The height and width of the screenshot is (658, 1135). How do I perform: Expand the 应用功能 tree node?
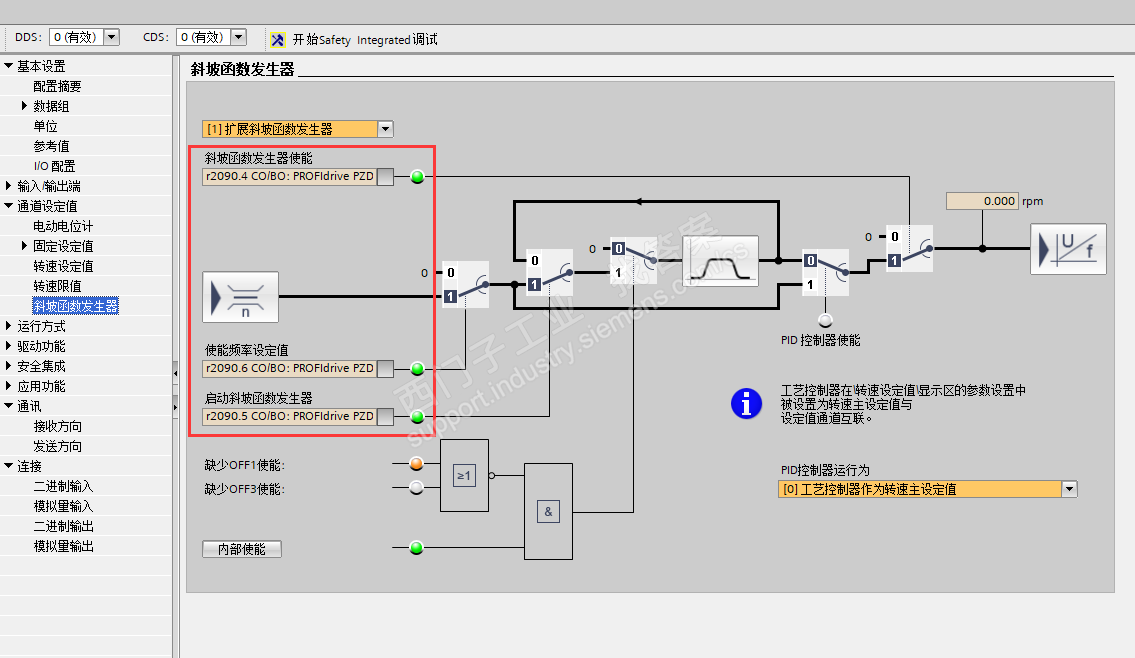9,386
